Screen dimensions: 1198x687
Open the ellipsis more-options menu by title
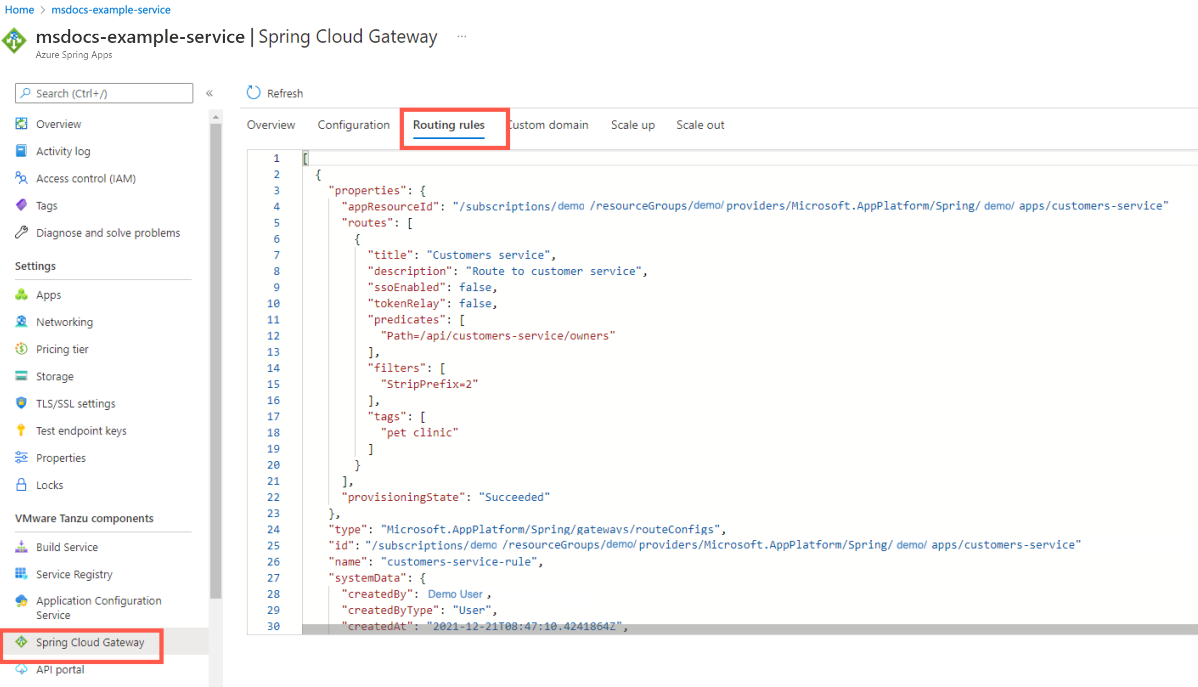pos(461,36)
